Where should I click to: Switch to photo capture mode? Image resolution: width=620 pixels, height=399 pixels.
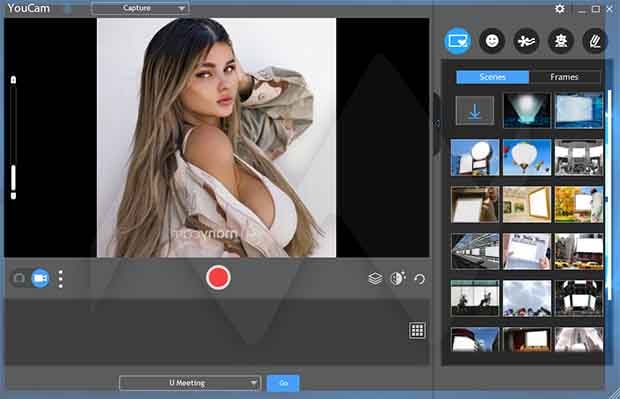tap(19, 278)
